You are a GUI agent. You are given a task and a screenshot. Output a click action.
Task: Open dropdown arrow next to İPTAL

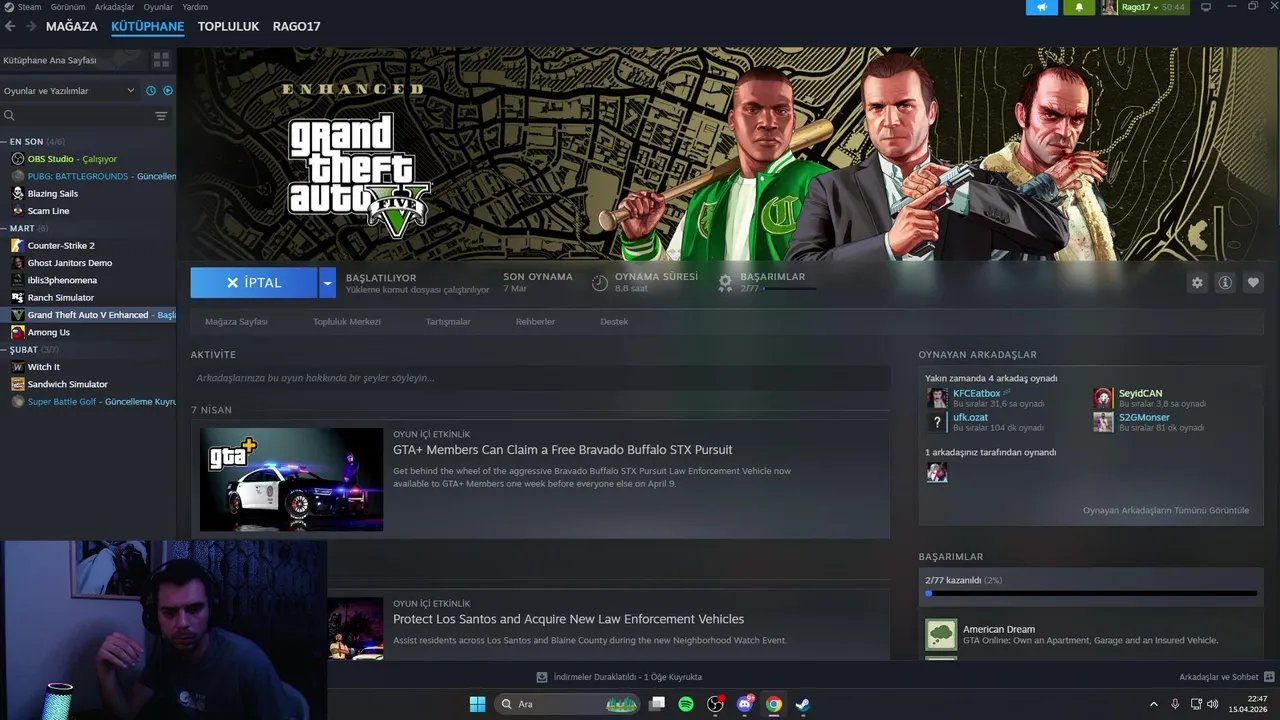tap(327, 283)
